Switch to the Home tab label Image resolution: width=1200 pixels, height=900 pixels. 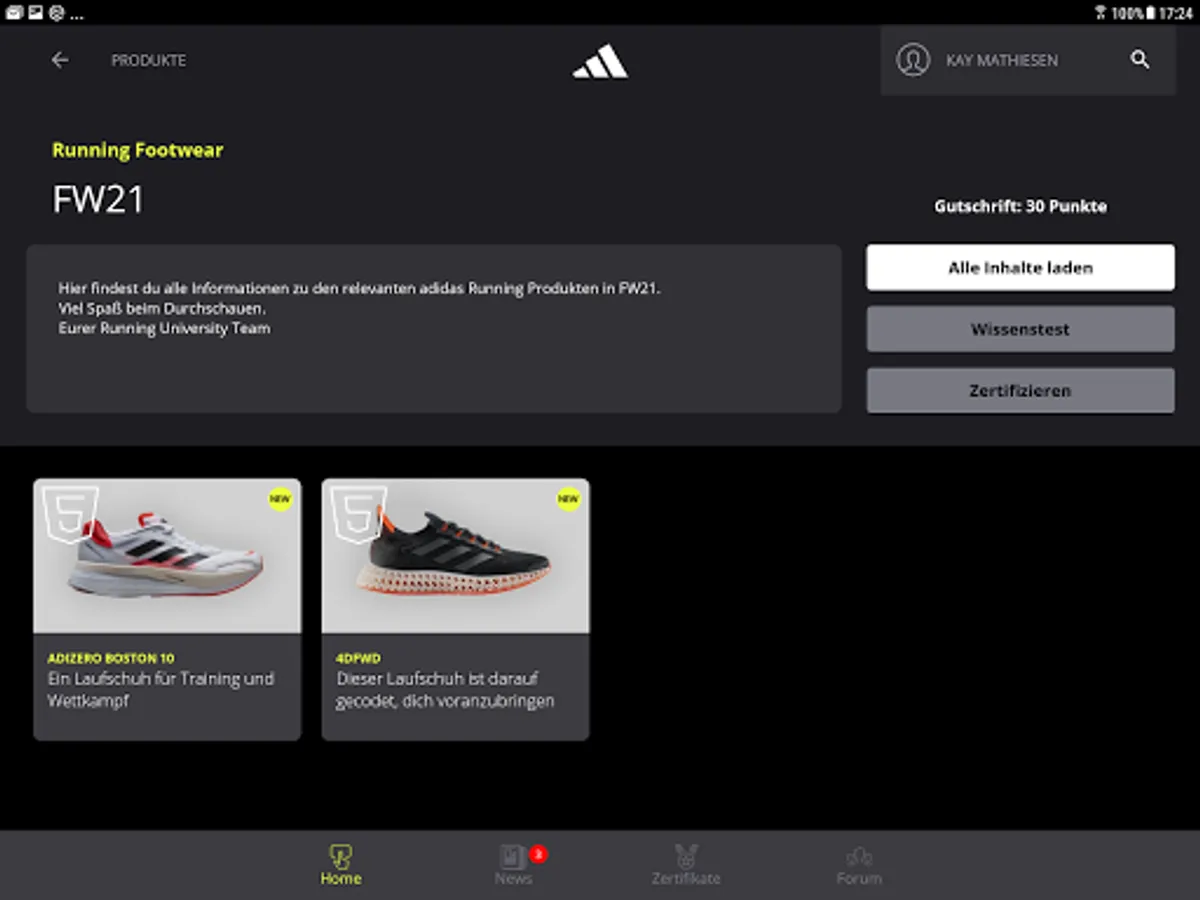(341, 879)
